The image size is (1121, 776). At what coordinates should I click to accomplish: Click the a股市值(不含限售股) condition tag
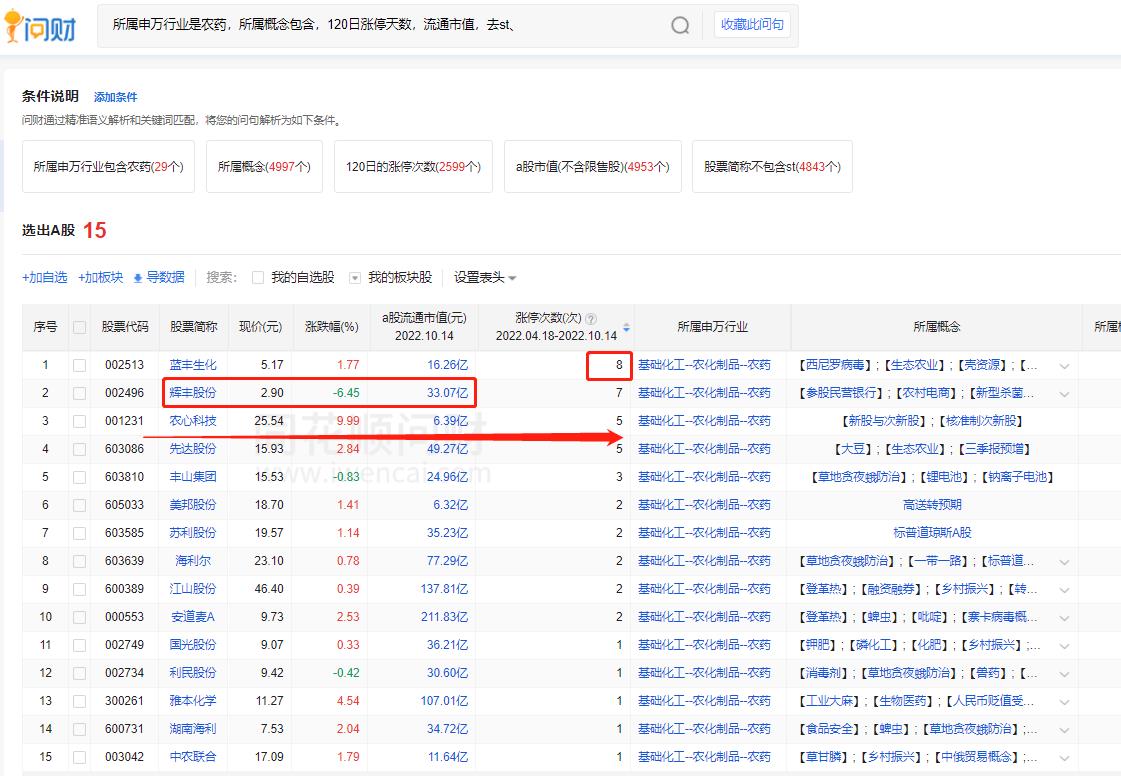pos(593,167)
